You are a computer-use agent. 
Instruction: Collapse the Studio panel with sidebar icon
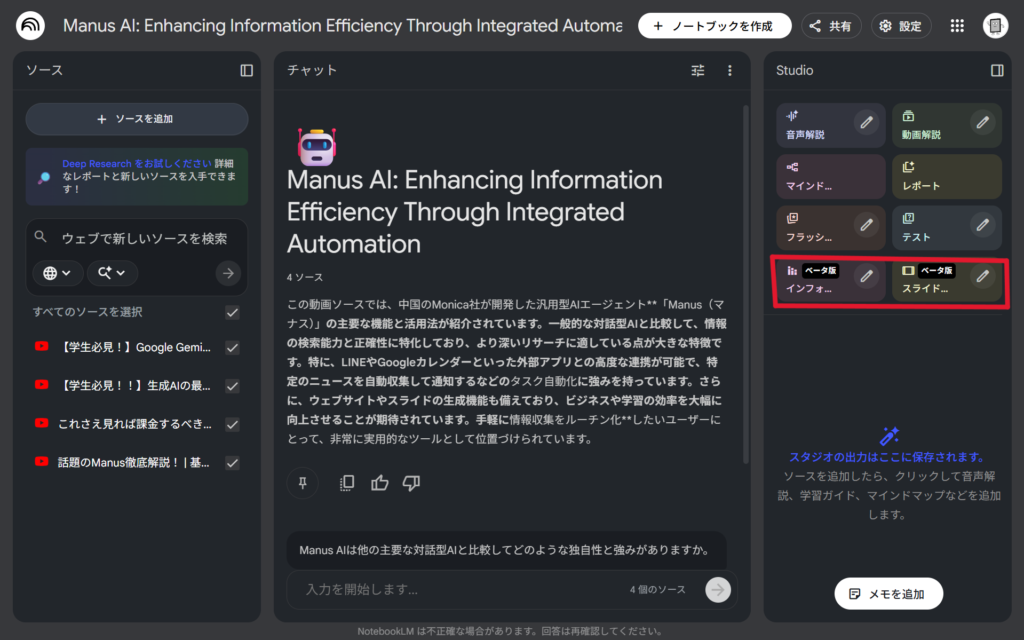tap(997, 70)
